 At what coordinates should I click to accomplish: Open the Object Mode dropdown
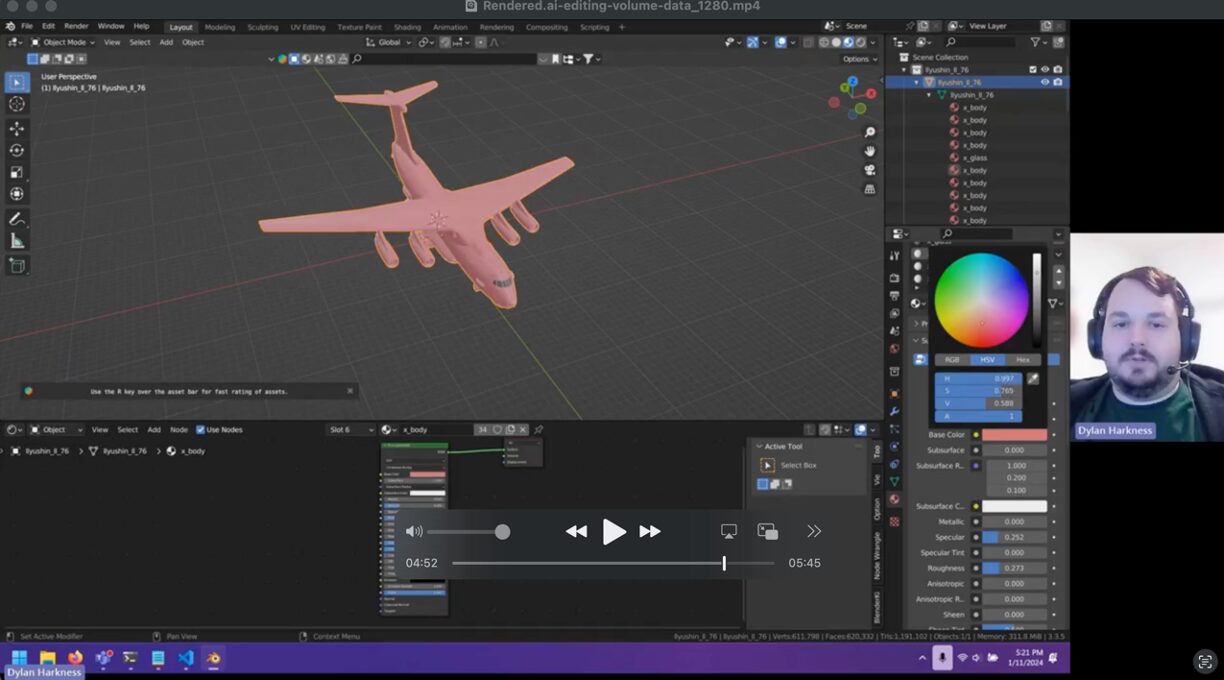pos(63,42)
